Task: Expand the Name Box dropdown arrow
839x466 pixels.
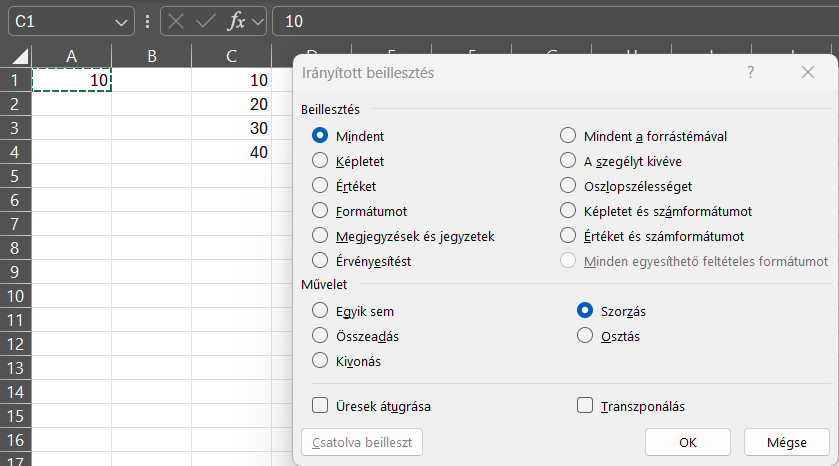Action: 122,21
